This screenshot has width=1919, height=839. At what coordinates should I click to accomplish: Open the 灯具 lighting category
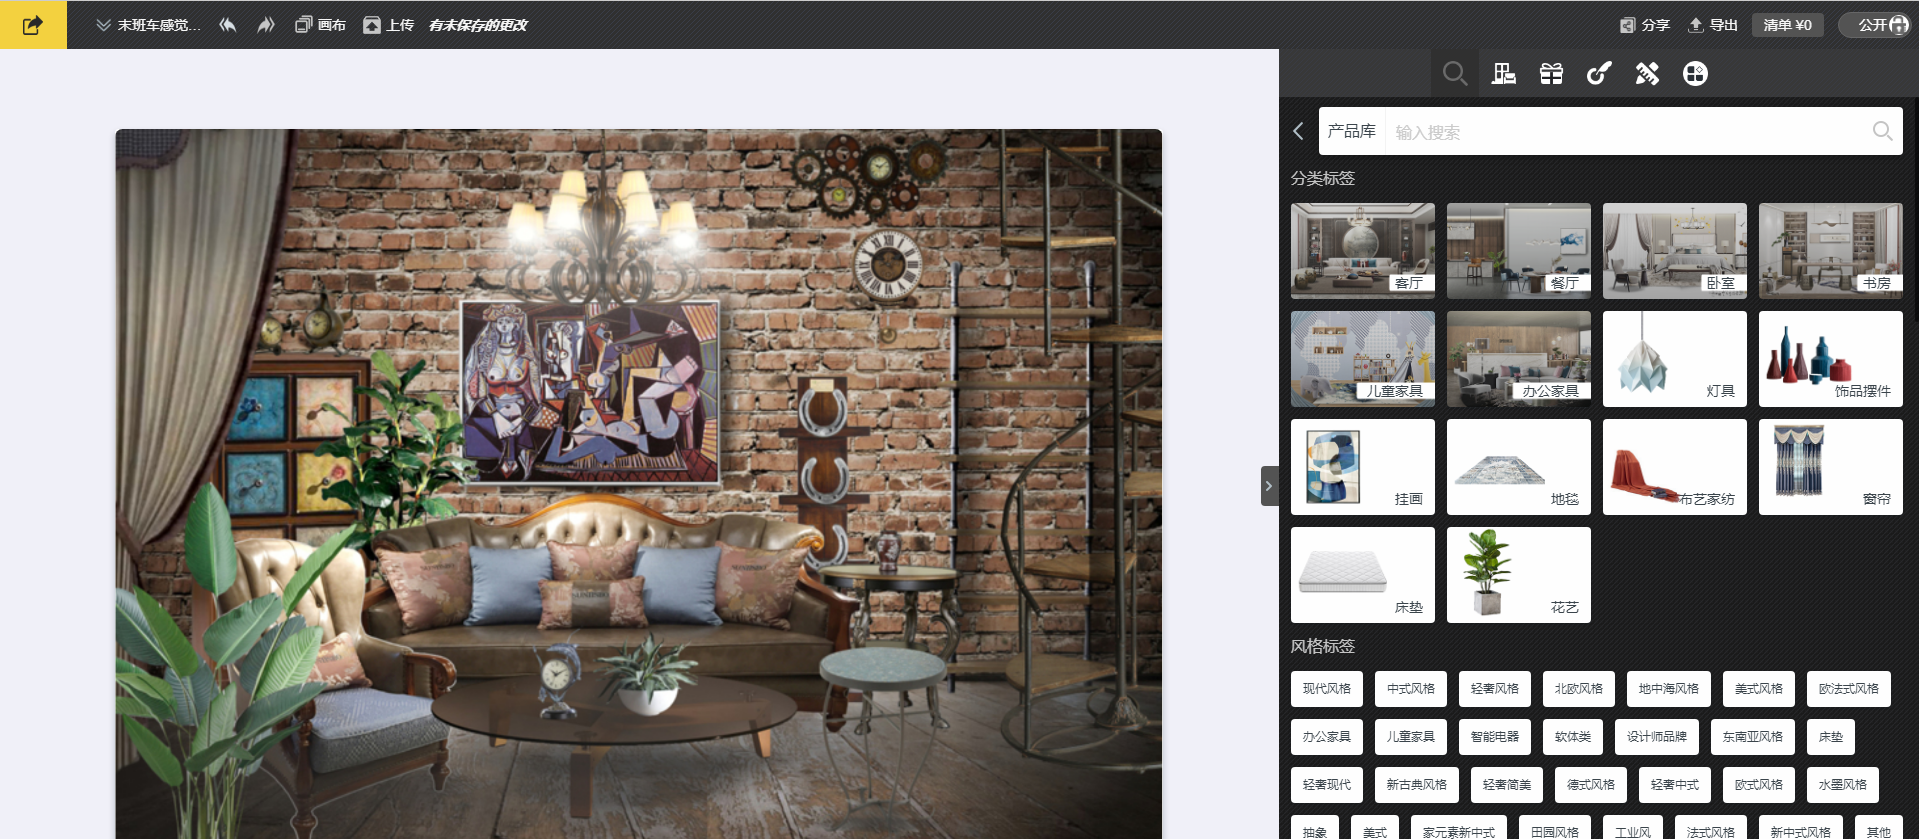1675,359
